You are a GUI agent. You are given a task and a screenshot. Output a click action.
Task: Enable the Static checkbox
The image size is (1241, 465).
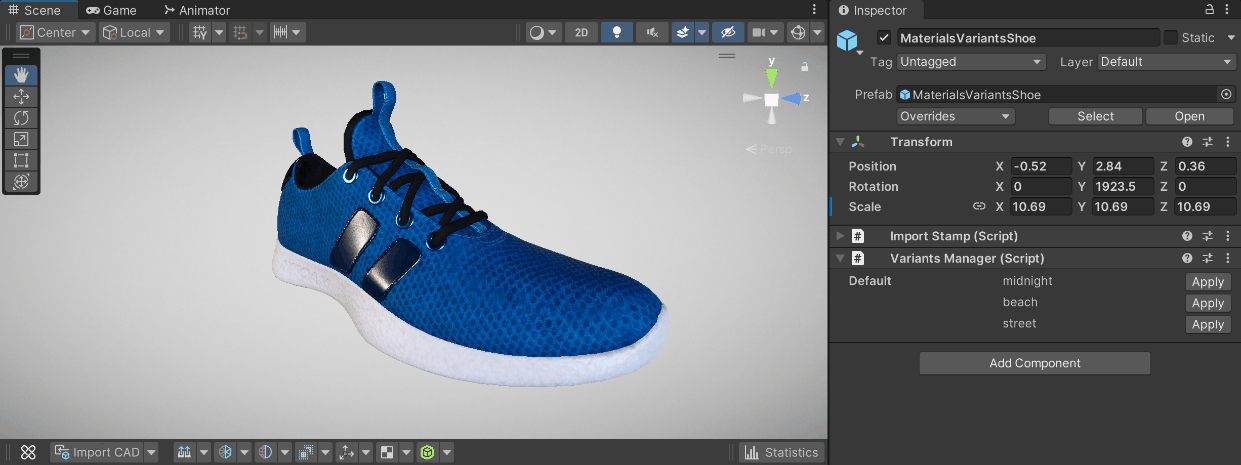pyautogui.click(x=1170, y=38)
